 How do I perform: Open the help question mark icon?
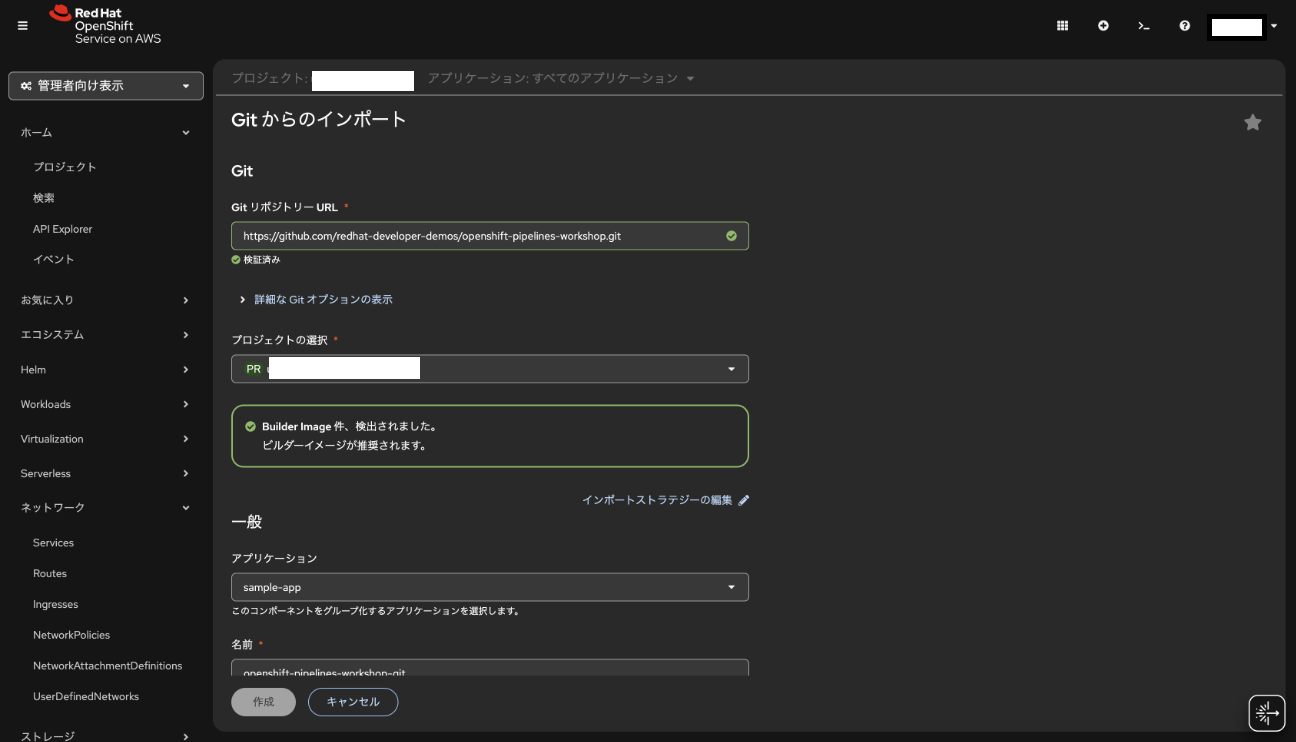[x=1184, y=26]
